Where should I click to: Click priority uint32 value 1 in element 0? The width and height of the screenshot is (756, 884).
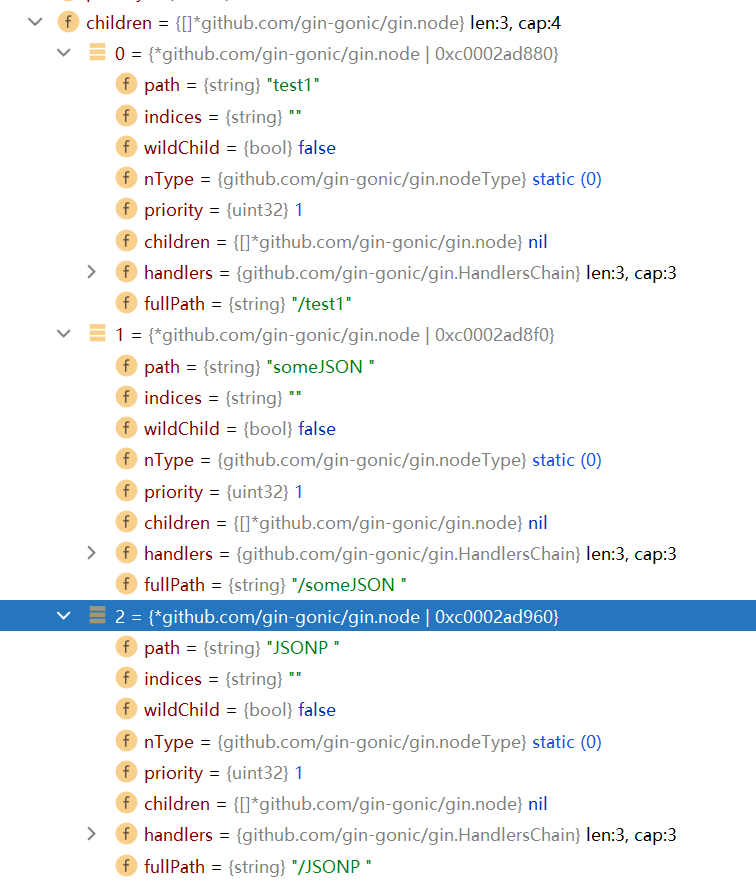click(x=299, y=210)
